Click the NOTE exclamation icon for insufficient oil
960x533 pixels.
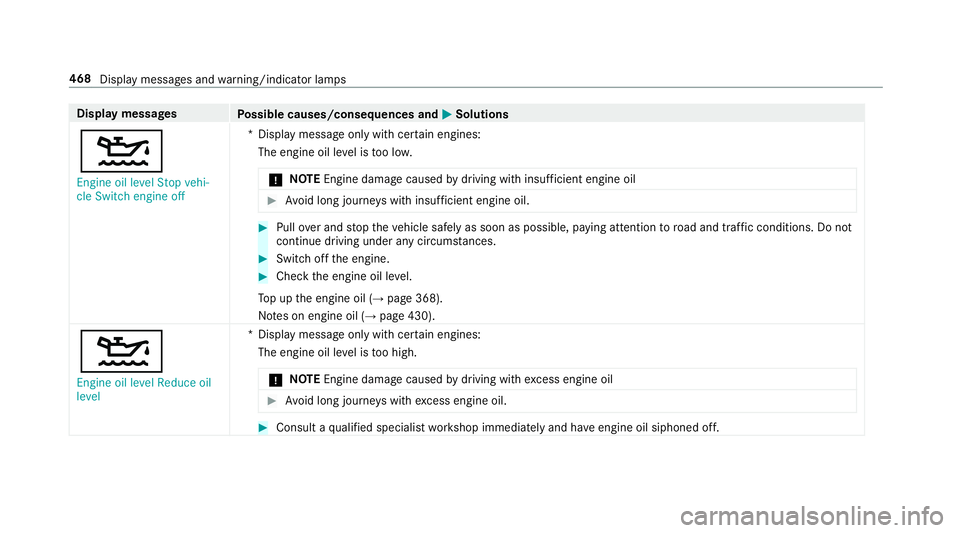[276, 180]
